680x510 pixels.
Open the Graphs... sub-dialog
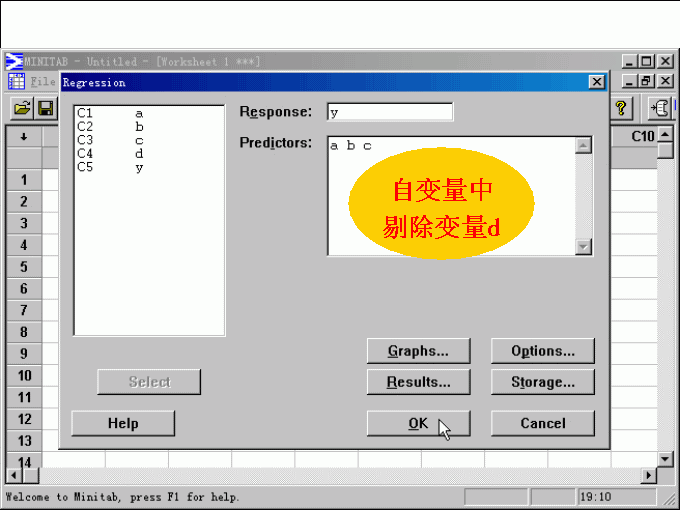(x=418, y=351)
